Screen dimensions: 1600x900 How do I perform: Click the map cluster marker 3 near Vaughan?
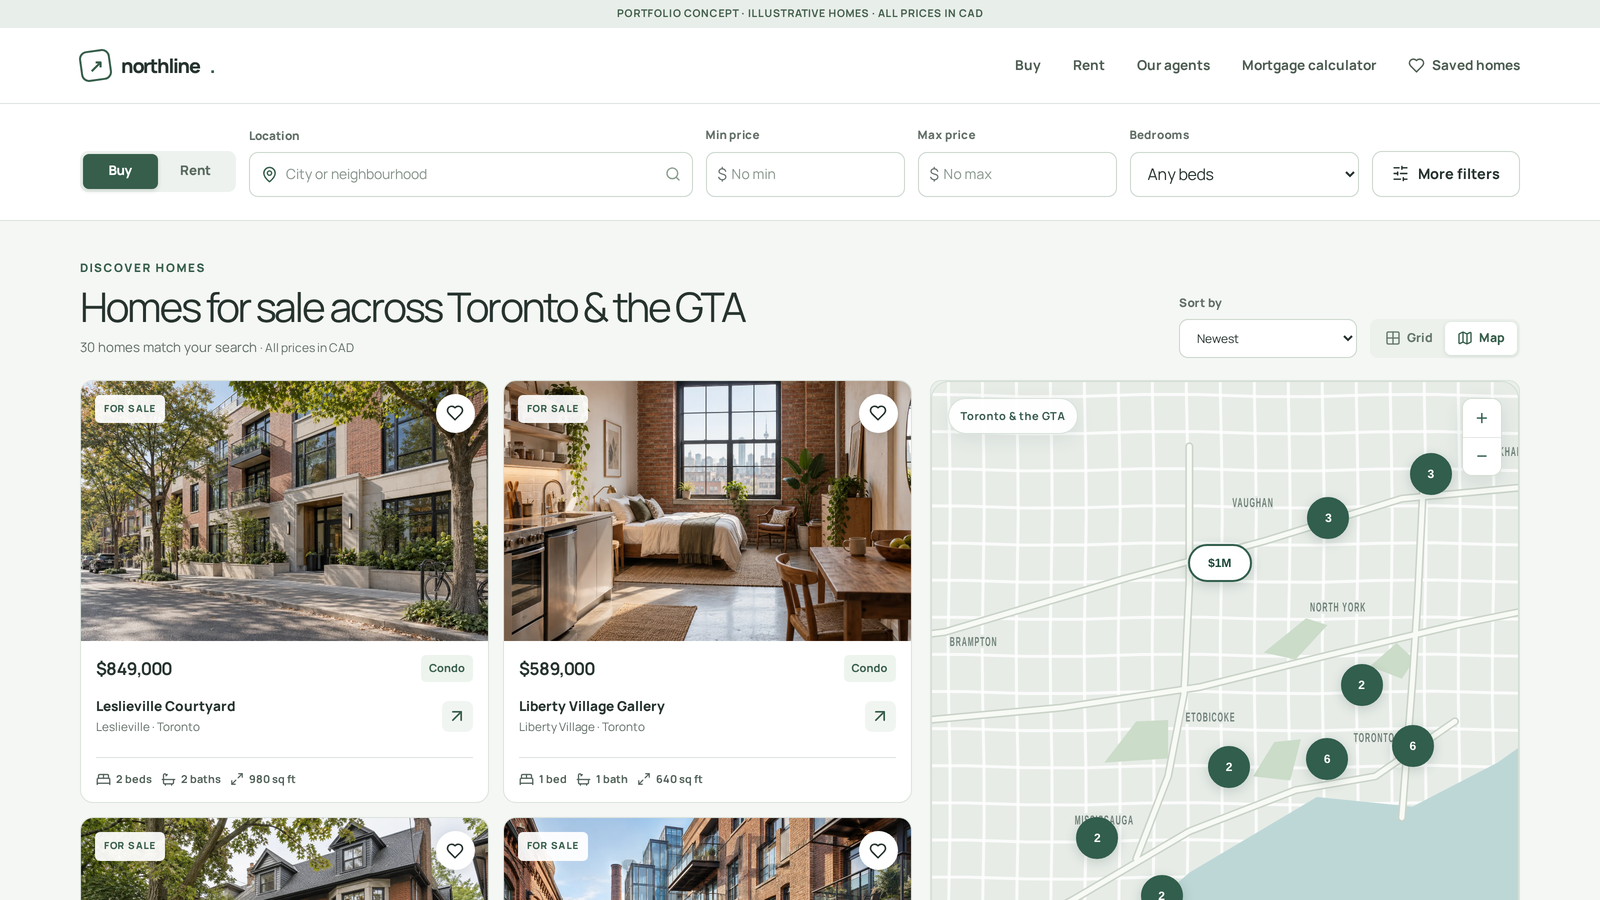[1328, 518]
